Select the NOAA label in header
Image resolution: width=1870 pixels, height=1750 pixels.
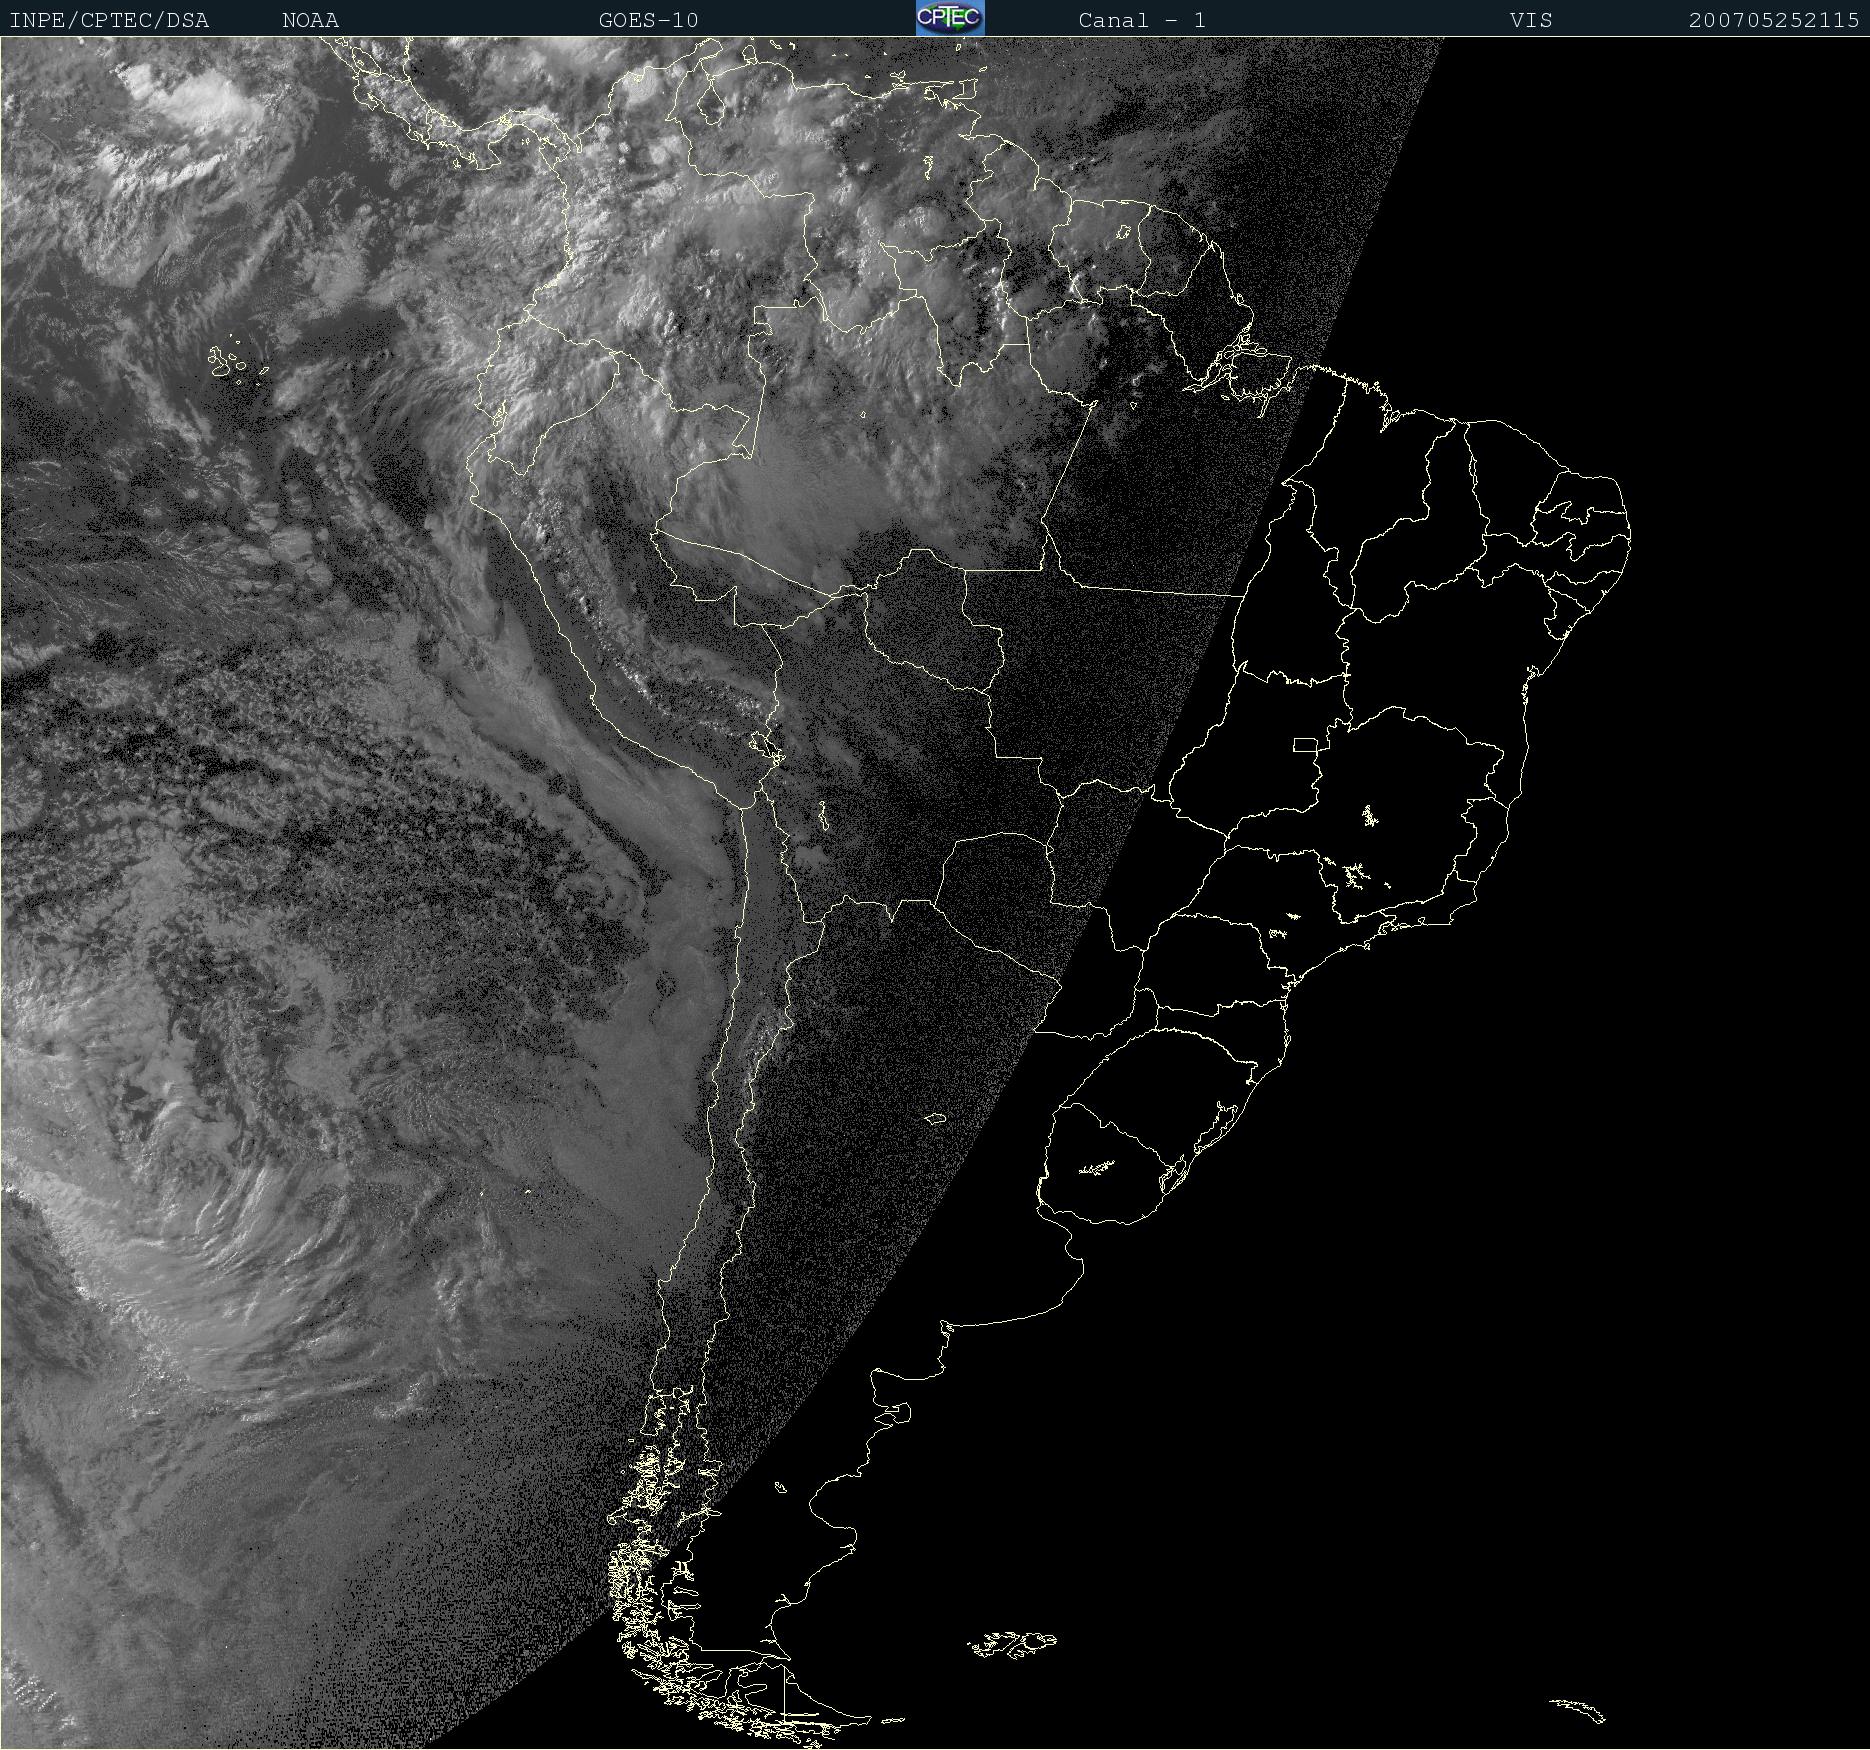coord(310,20)
